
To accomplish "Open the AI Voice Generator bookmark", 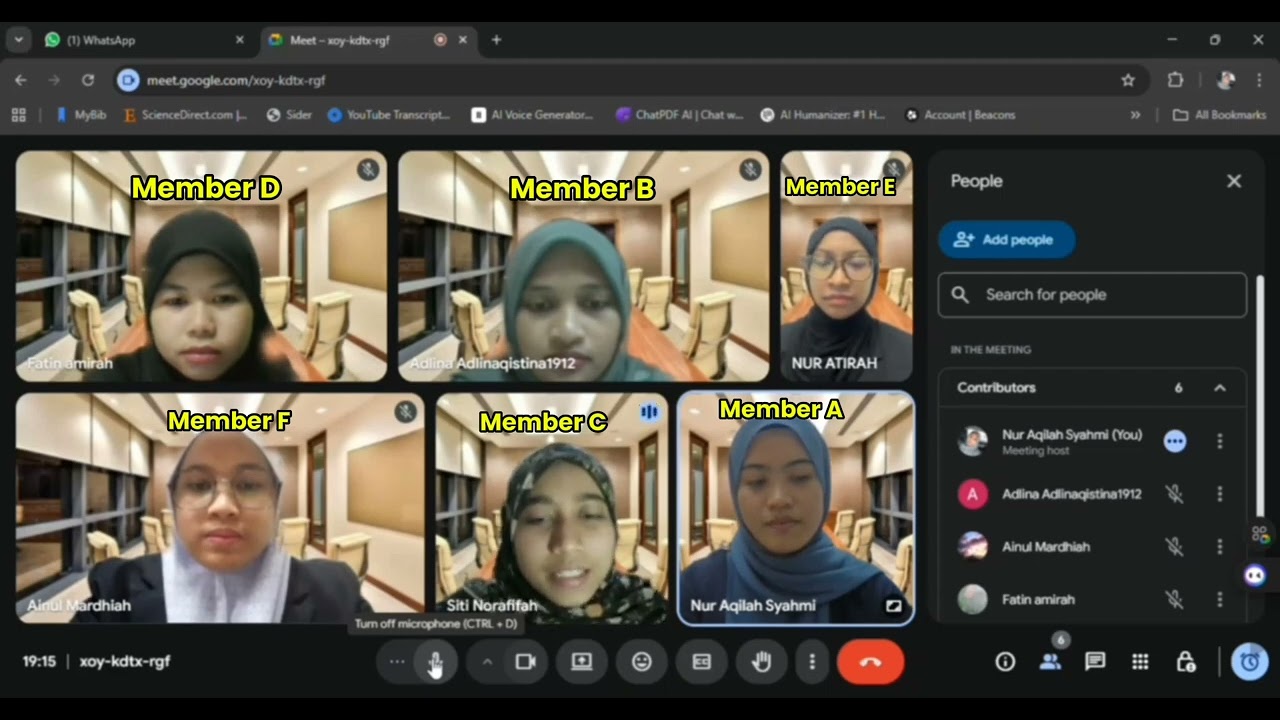I will pos(533,115).
